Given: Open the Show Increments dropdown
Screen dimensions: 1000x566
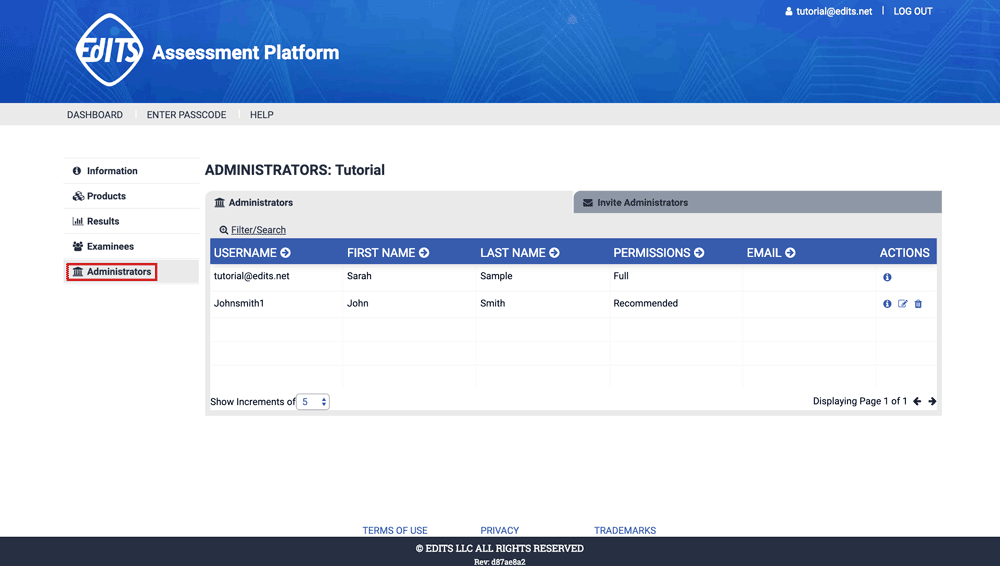Looking at the screenshot, I should coord(312,401).
